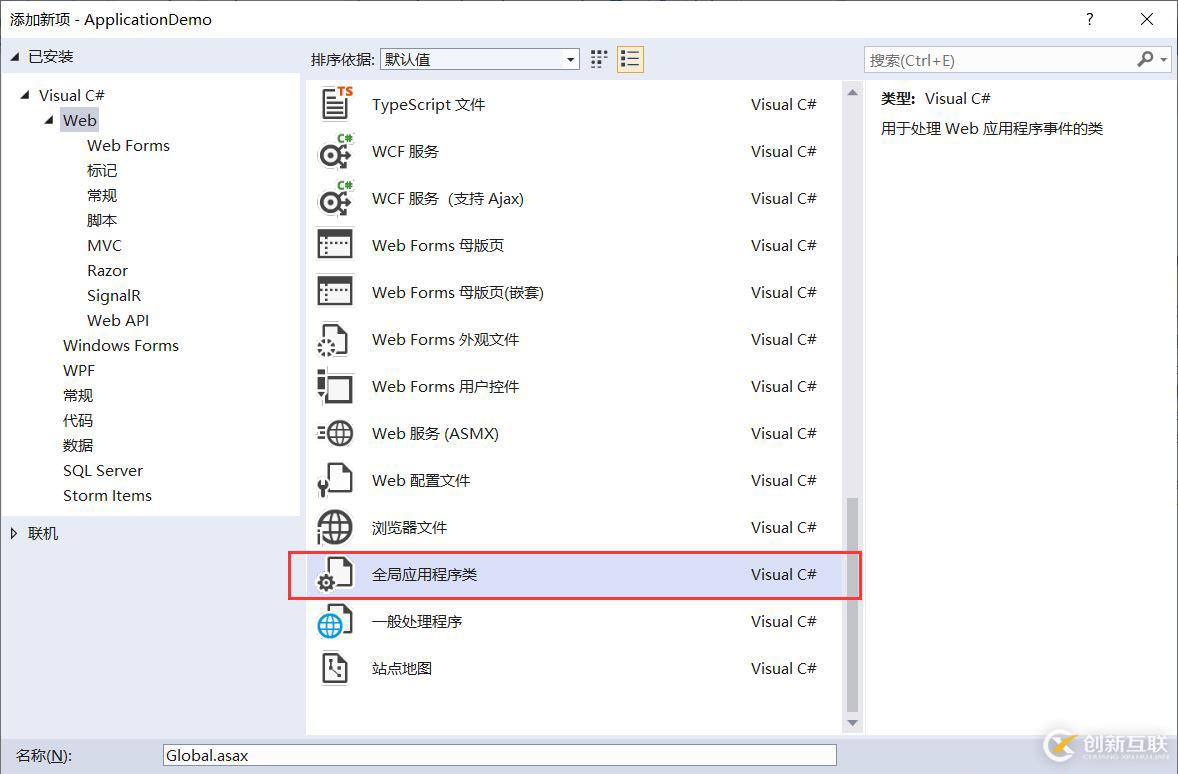
Task: Open the 排序依据 默认值 dropdown
Action: point(571,59)
